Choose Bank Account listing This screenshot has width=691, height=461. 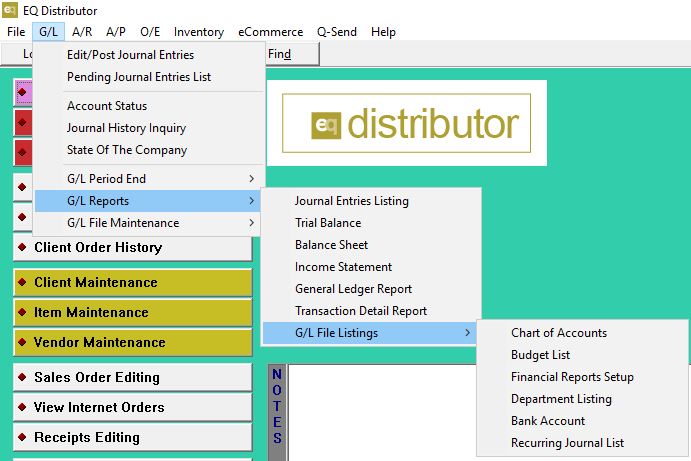coord(582,421)
